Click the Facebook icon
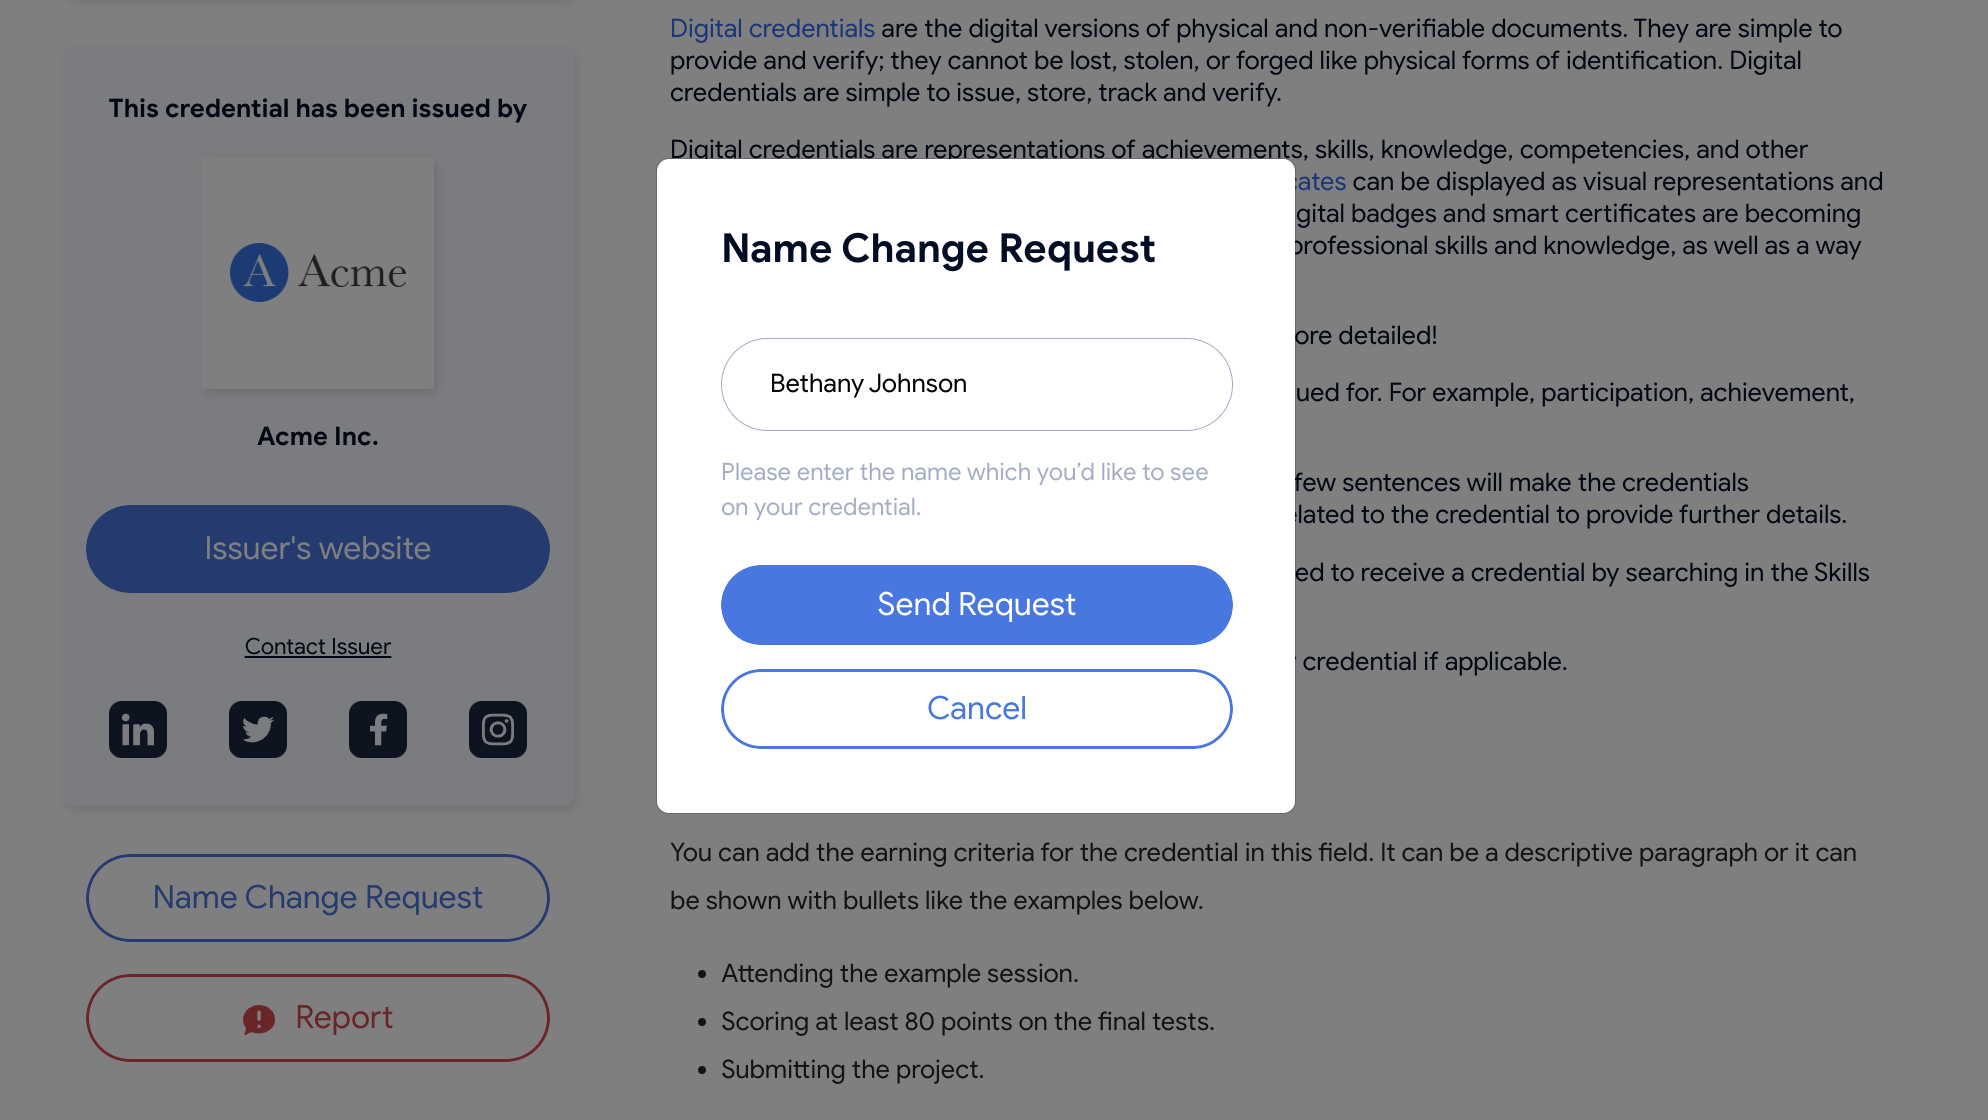Screen dimensions: 1988x1120 pyautogui.click(x=377, y=729)
